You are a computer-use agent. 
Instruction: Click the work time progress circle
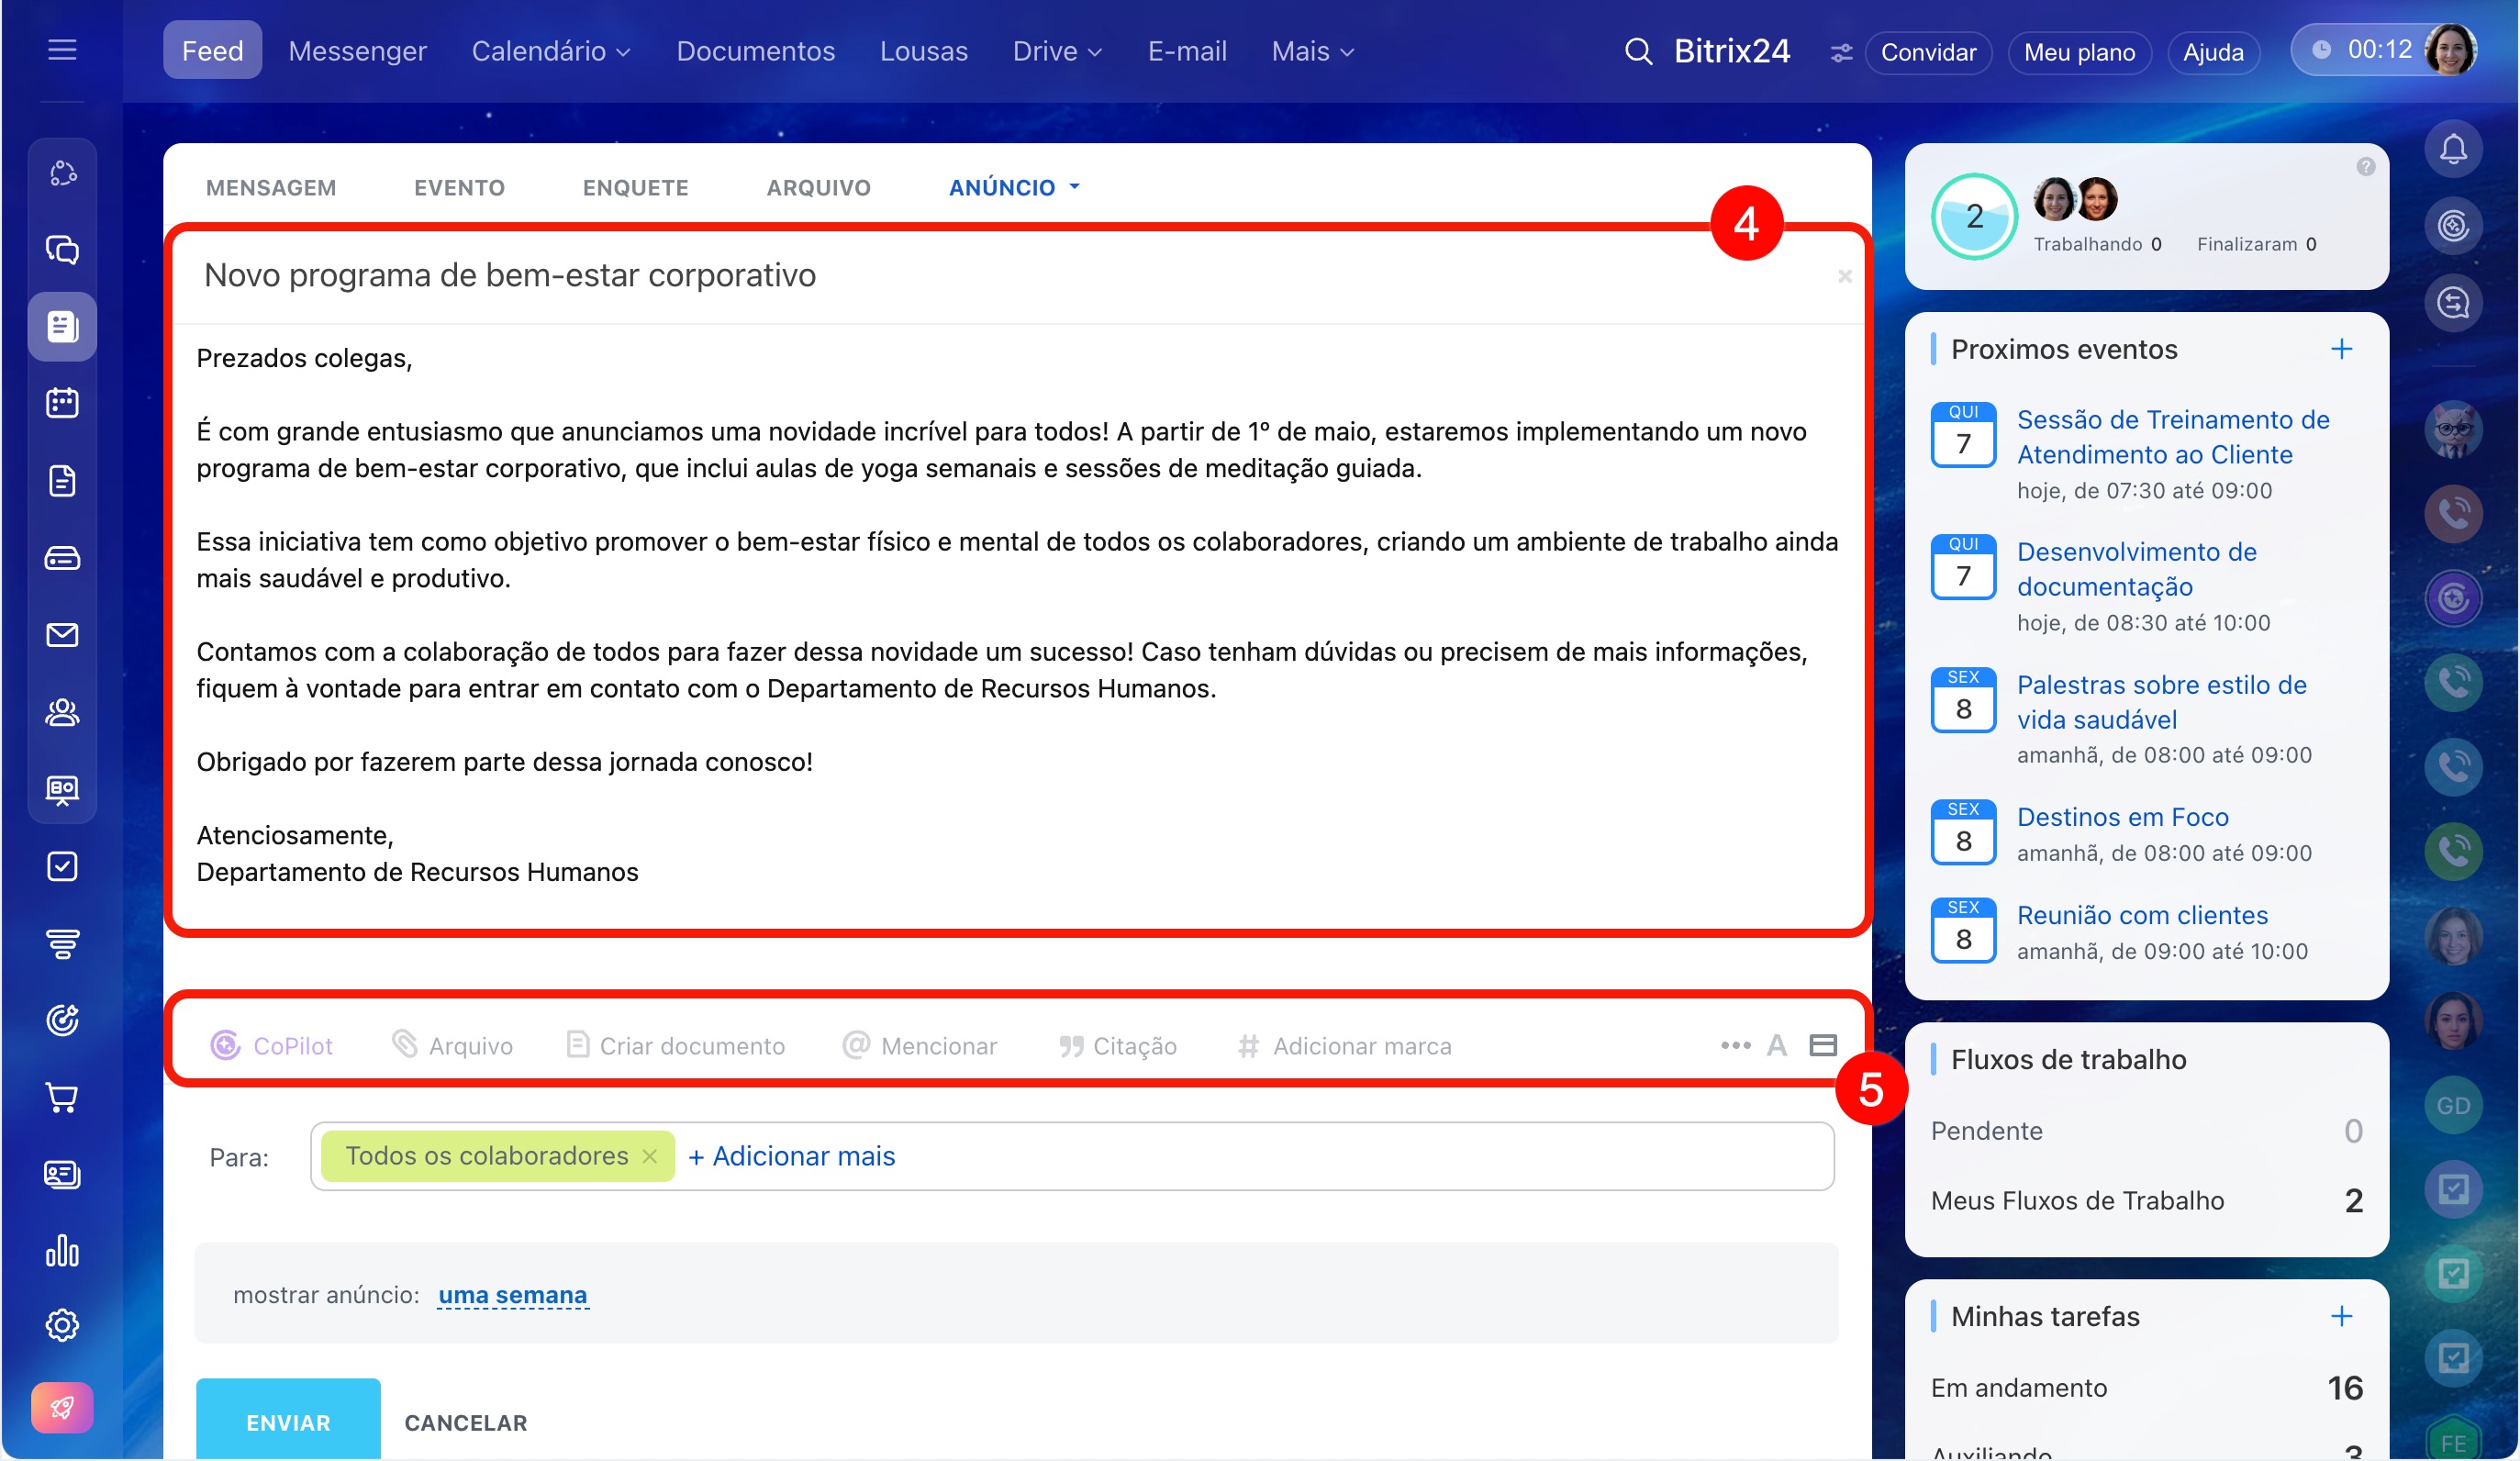1974,216
